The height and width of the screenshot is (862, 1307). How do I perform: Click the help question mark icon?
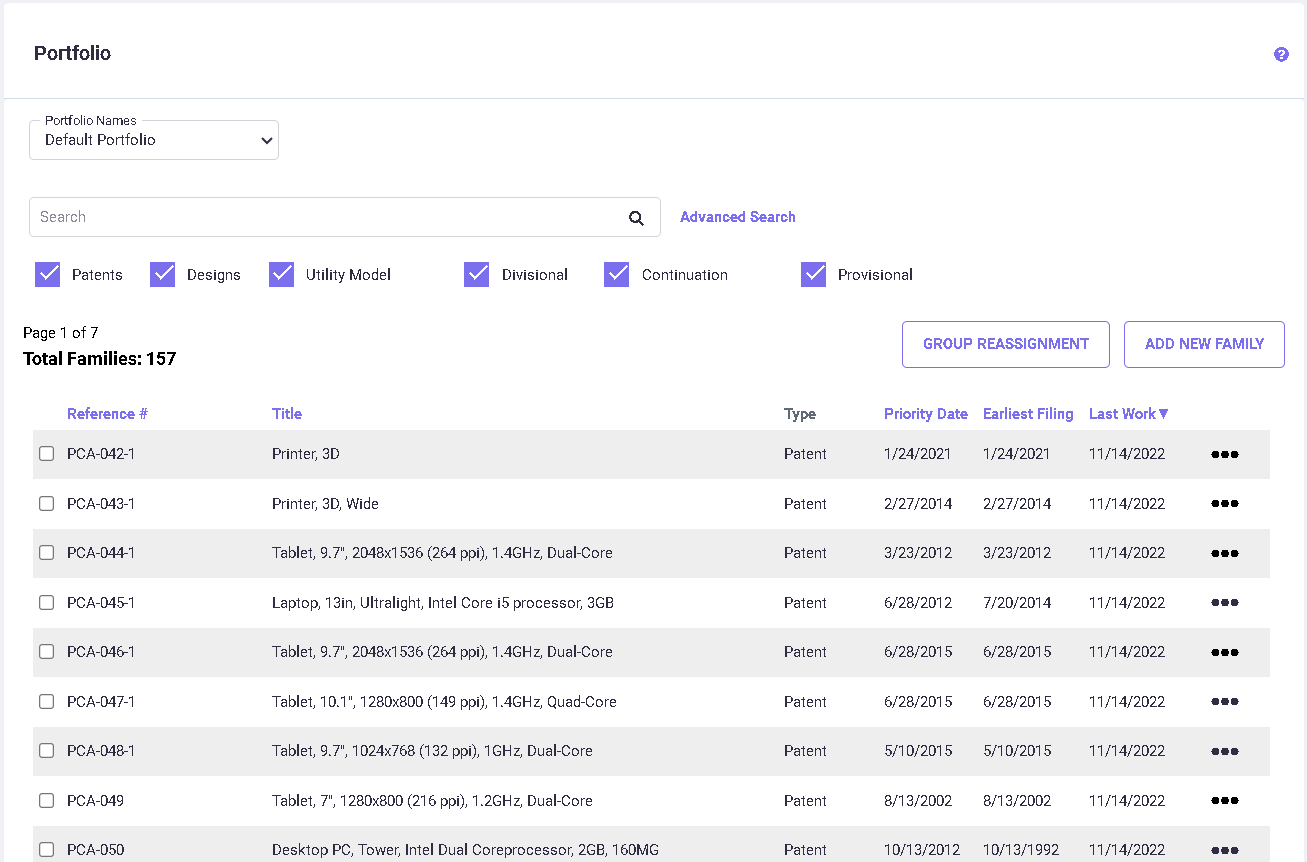click(x=1281, y=55)
